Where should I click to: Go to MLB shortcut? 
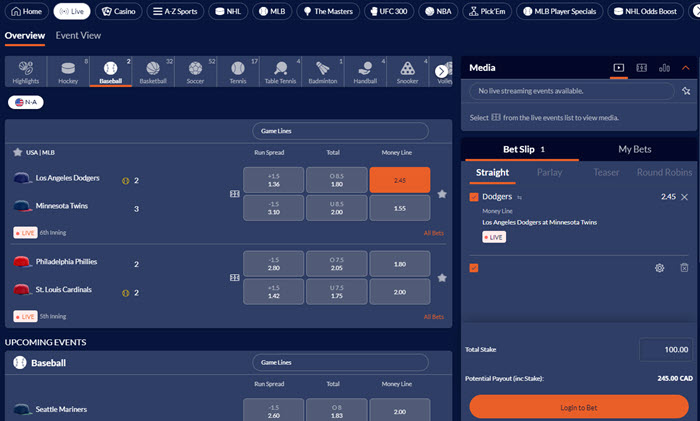pos(272,11)
